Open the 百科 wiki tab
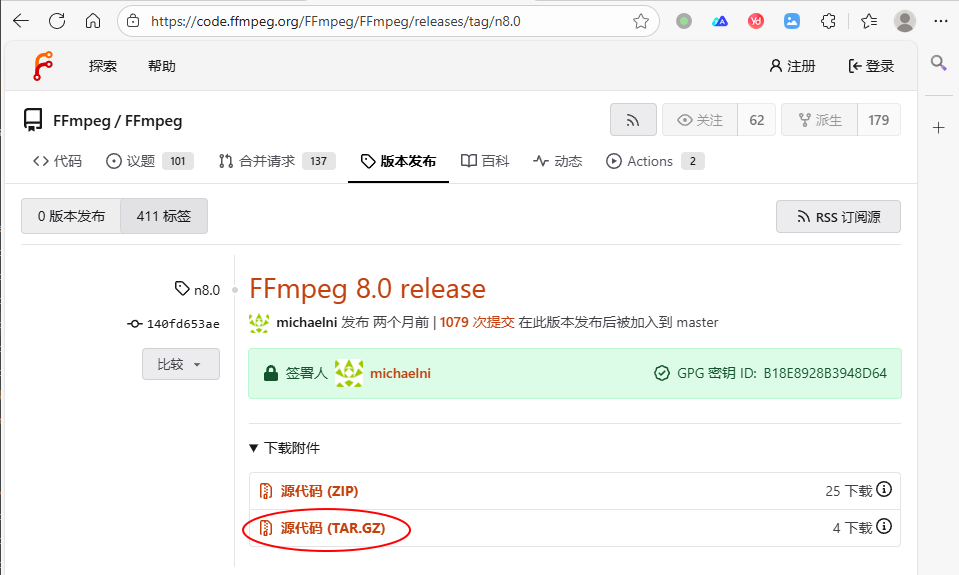 pos(485,161)
